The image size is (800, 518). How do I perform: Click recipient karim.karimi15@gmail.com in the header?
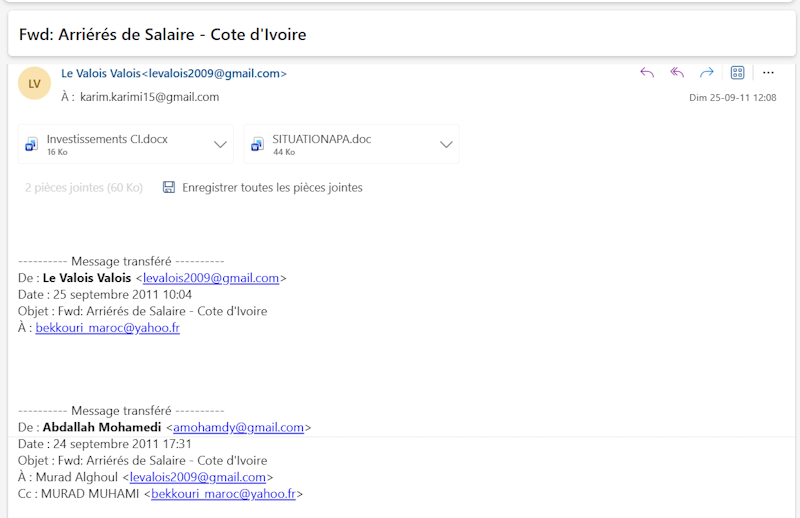coord(149,97)
